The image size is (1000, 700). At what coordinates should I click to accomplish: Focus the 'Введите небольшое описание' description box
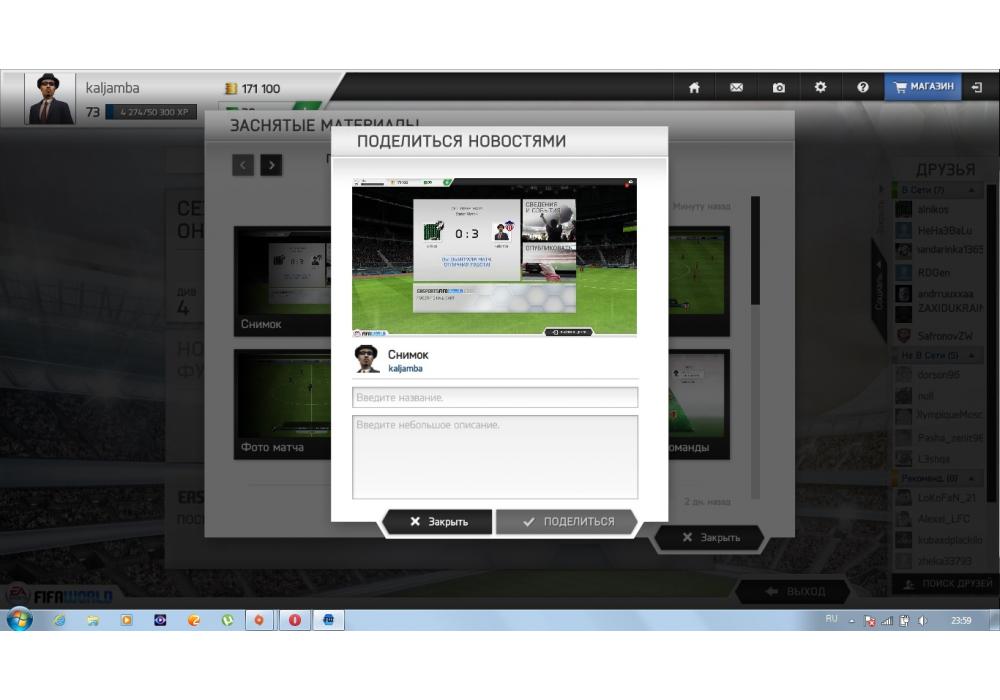click(x=495, y=456)
